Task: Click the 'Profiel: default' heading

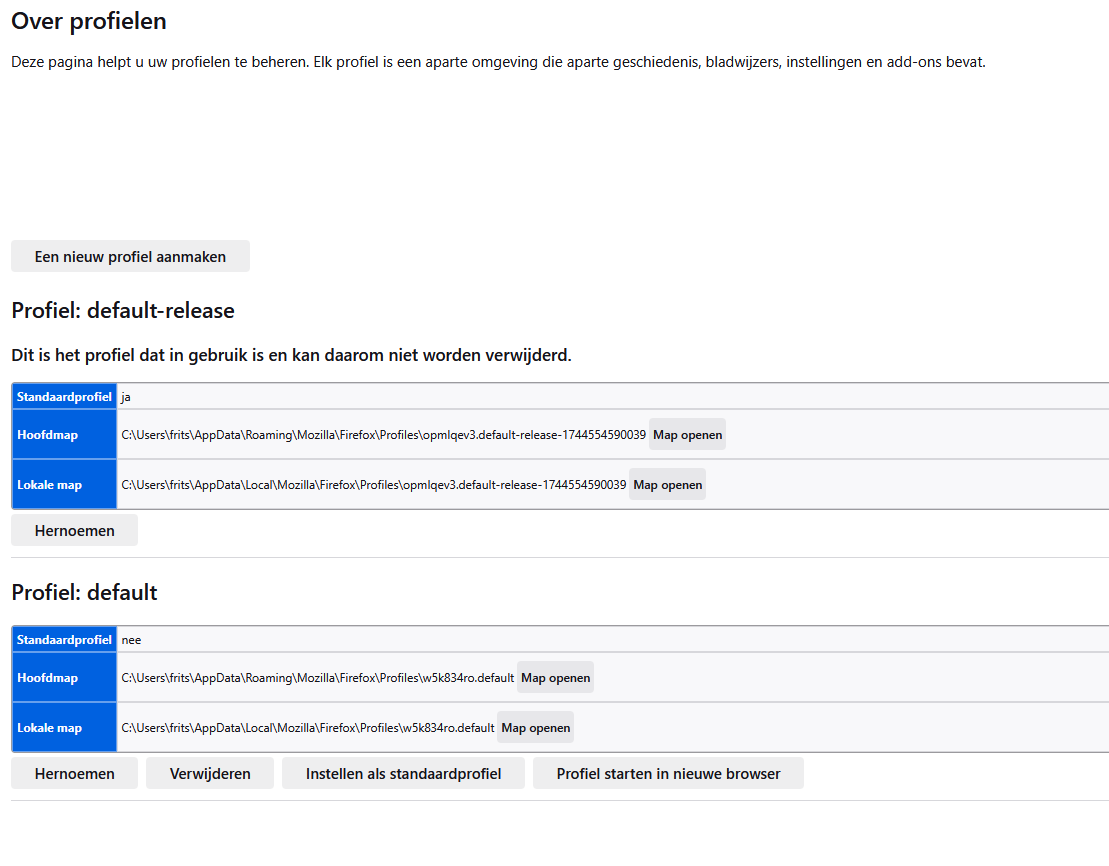Action: (x=84, y=592)
